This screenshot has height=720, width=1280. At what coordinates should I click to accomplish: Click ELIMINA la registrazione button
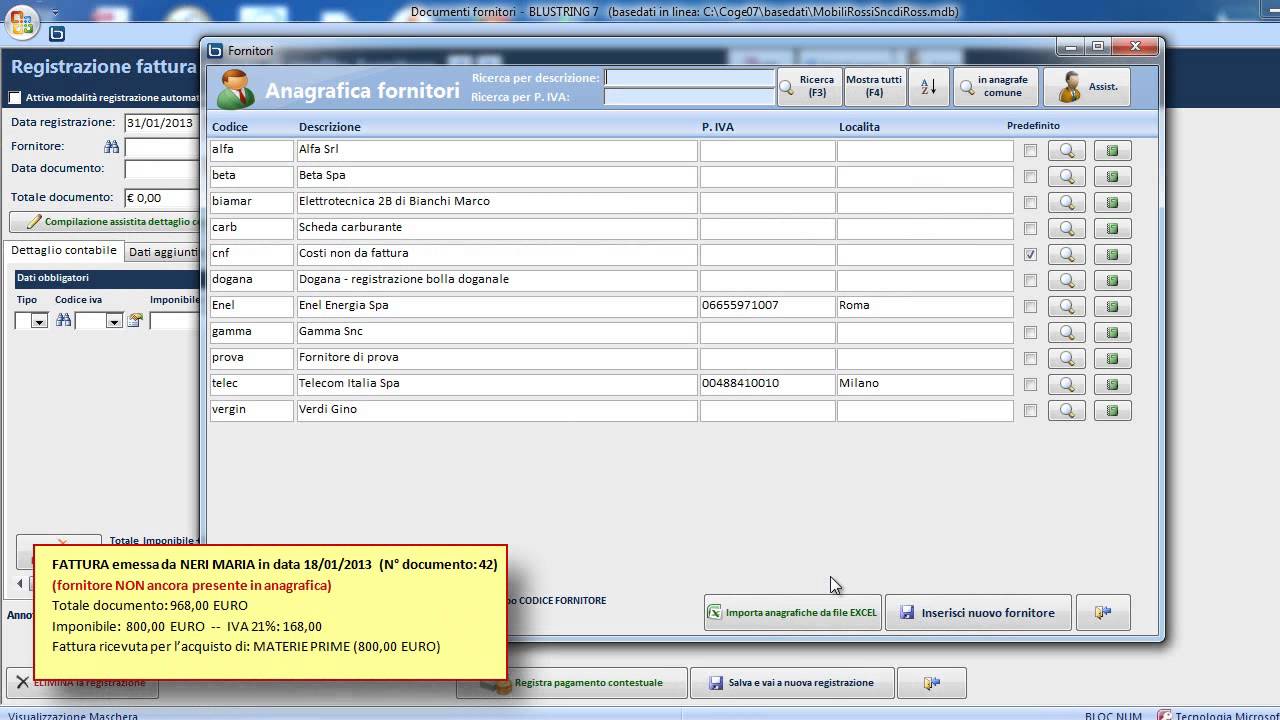pos(82,683)
